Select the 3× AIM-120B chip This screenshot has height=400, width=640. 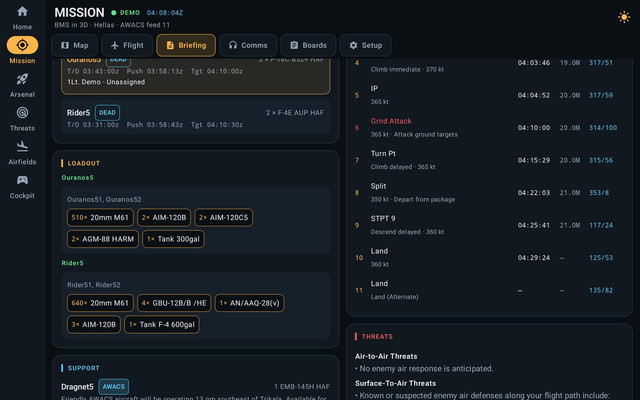click(93, 324)
